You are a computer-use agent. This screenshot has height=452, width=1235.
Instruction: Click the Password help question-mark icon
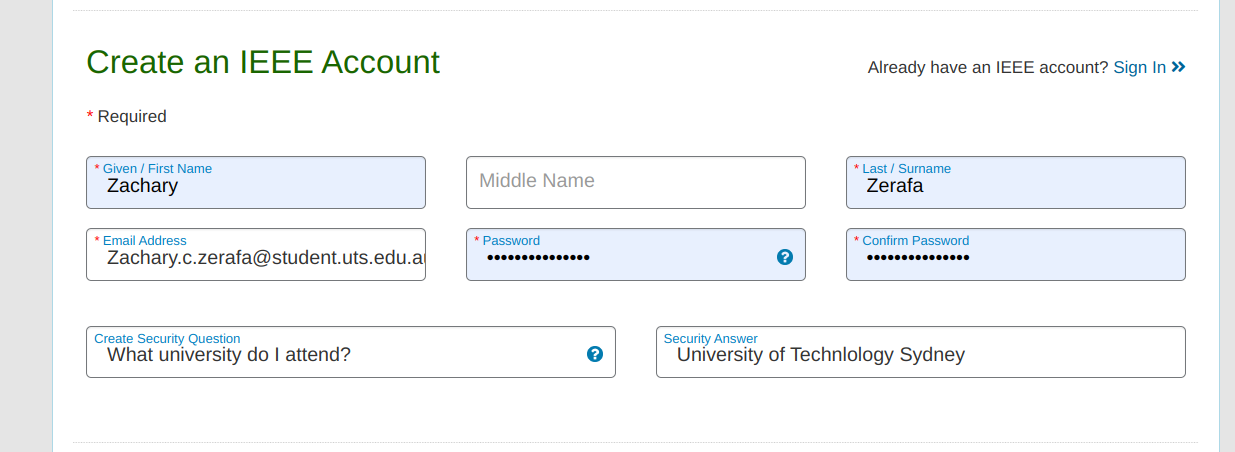coord(785,257)
